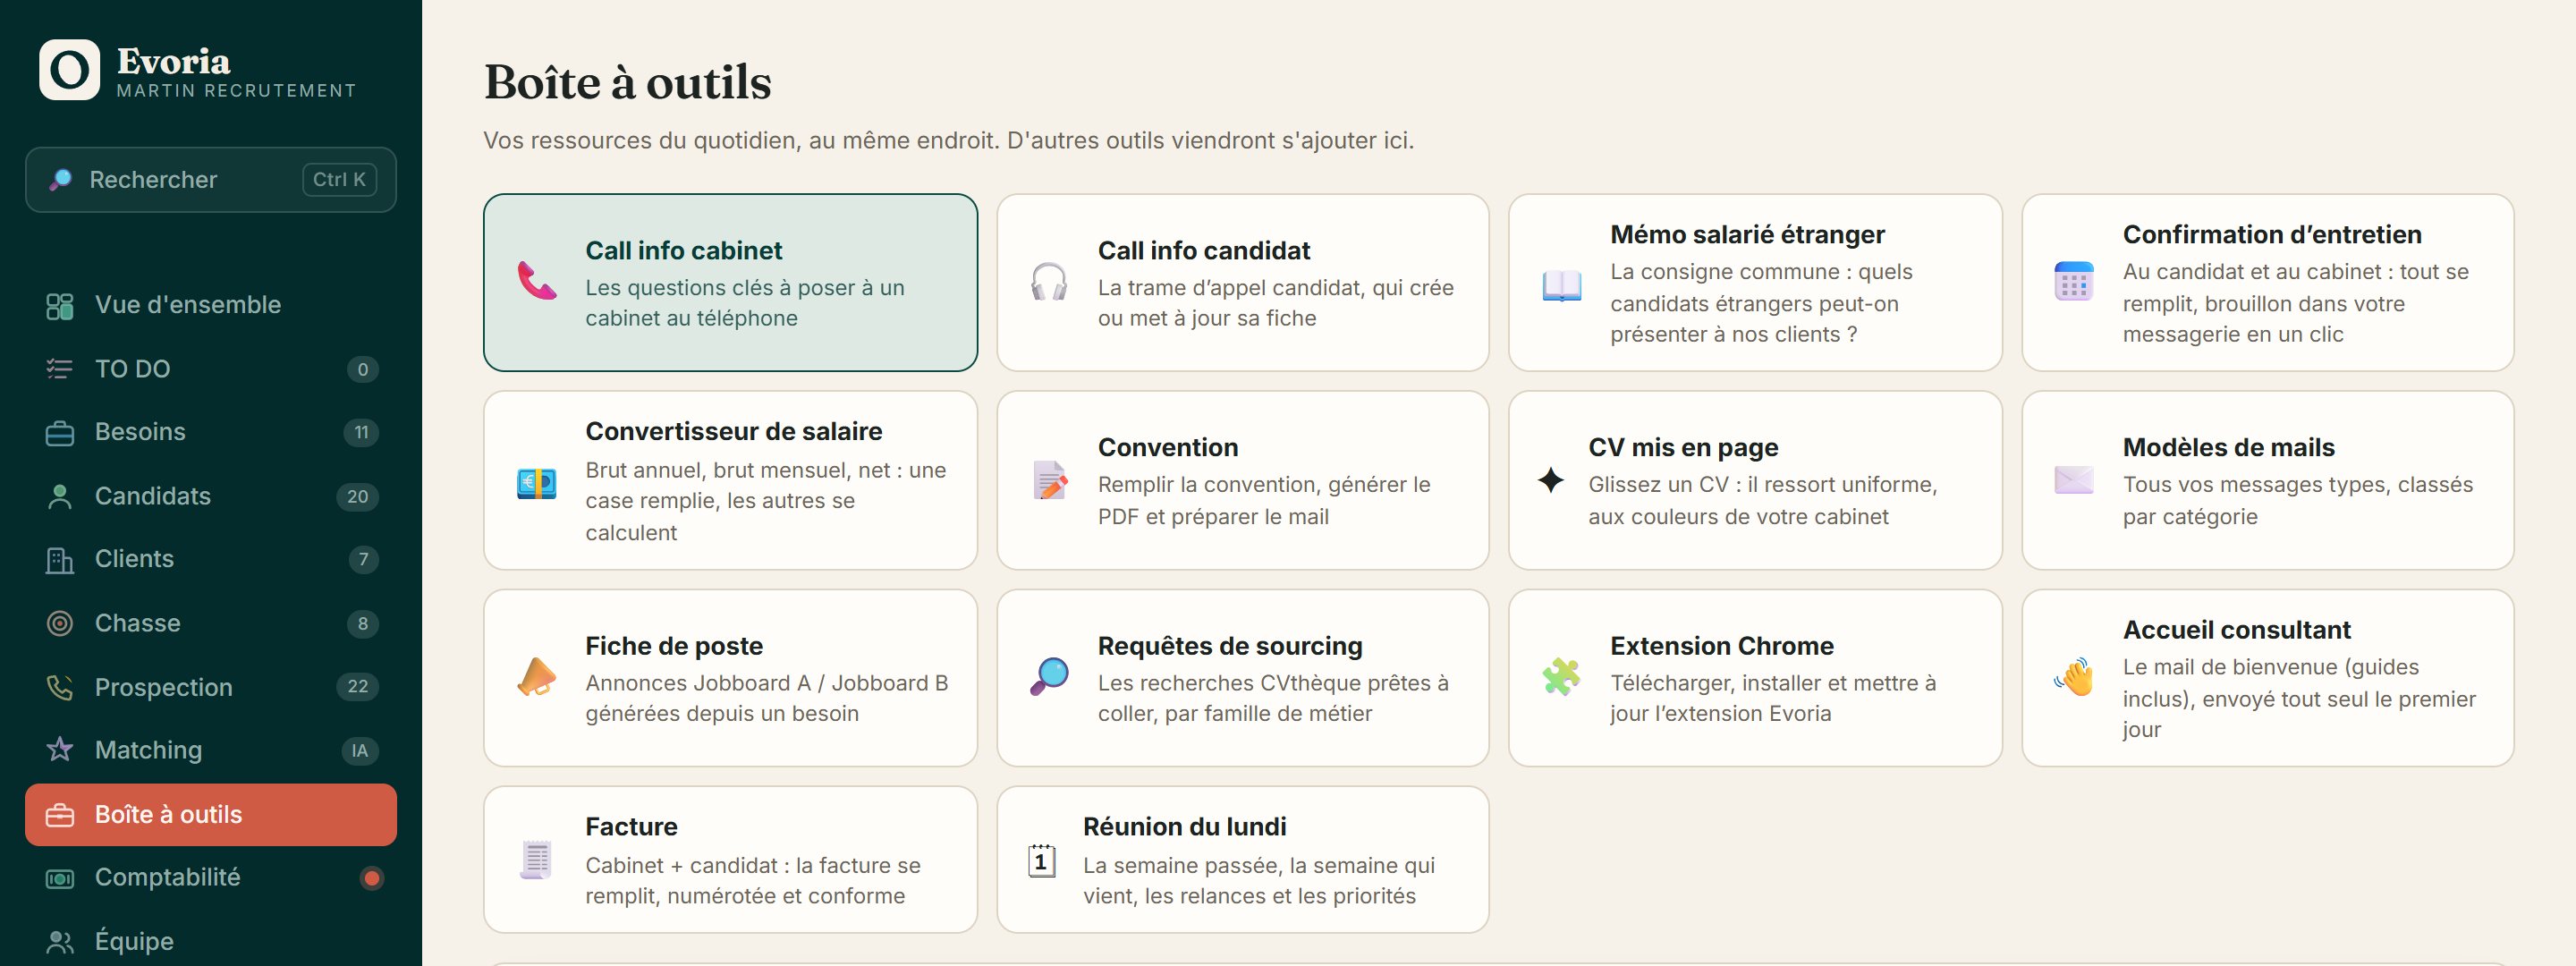The height and width of the screenshot is (966, 2576).
Task: Click the red notification dot on Comptabilité
Action: tap(372, 878)
